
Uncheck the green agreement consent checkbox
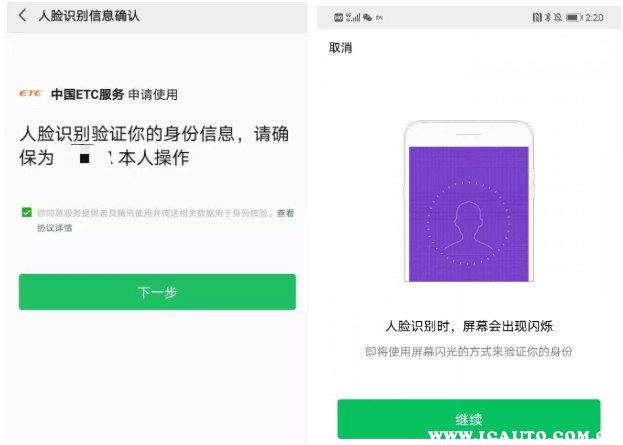click(x=27, y=212)
